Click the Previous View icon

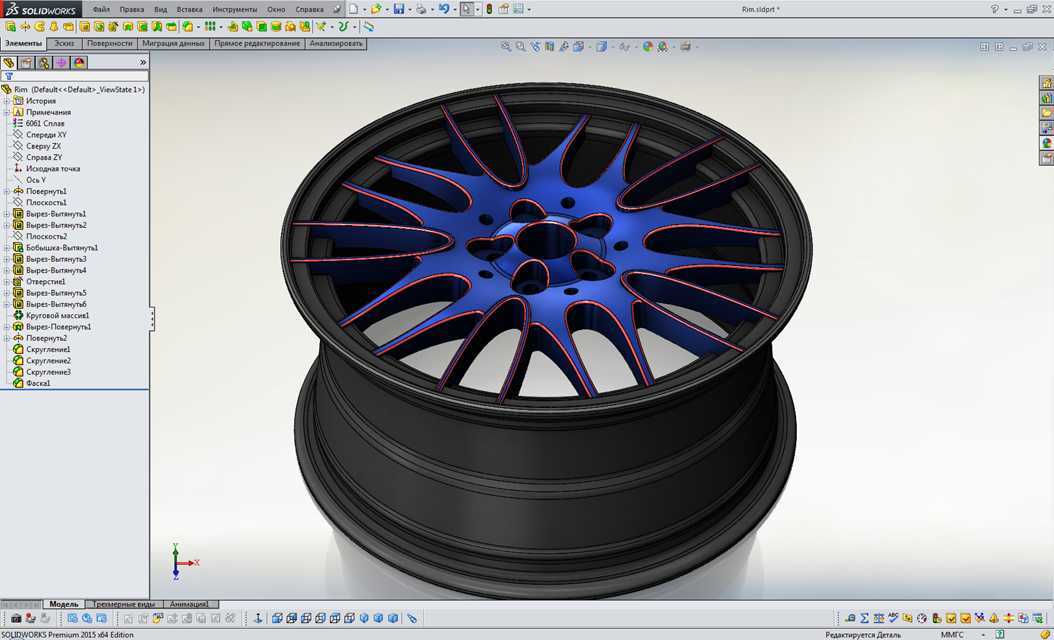(x=535, y=46)
